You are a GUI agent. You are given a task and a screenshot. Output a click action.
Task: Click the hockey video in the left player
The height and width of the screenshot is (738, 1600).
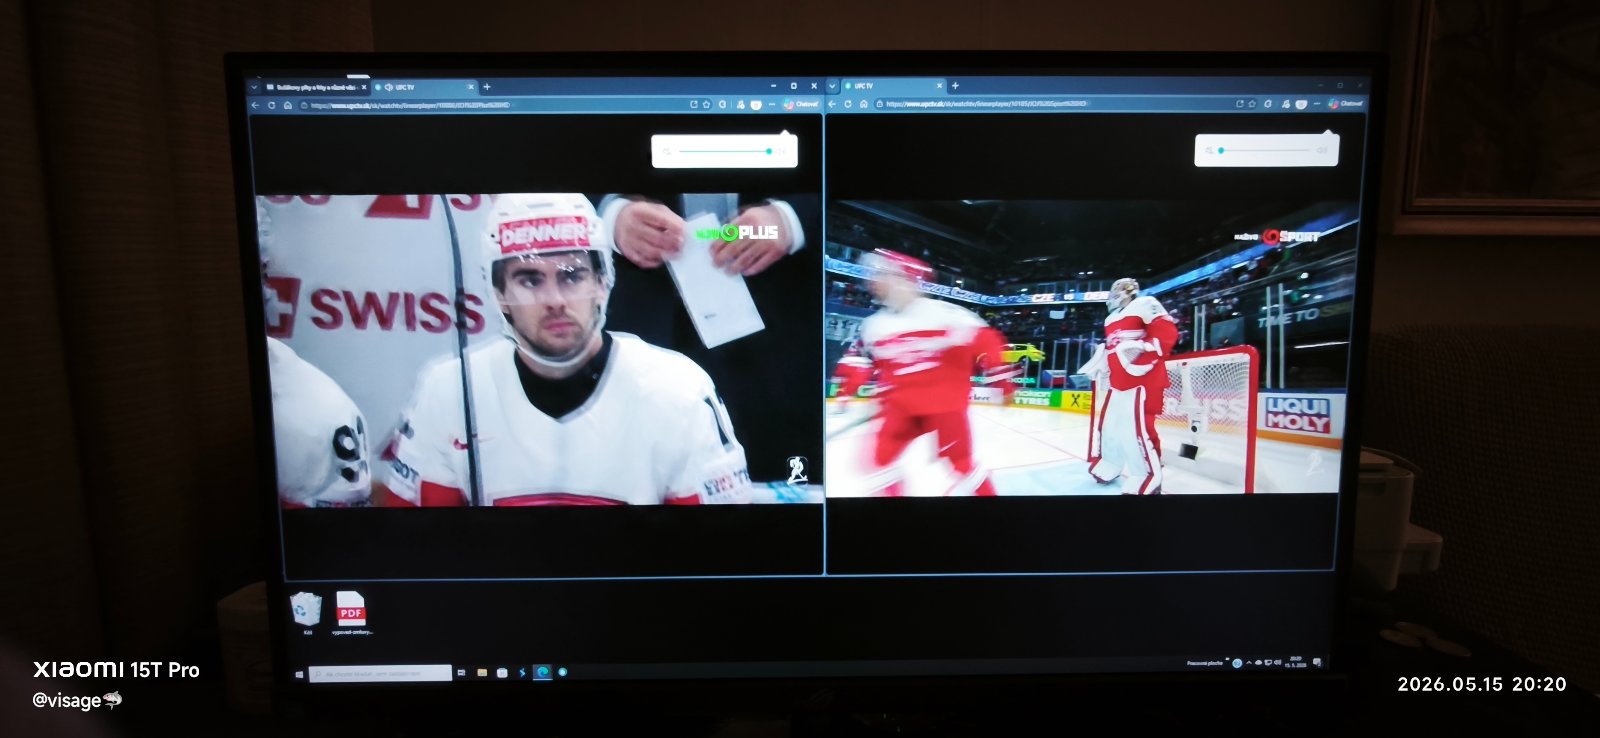(539, 349)
